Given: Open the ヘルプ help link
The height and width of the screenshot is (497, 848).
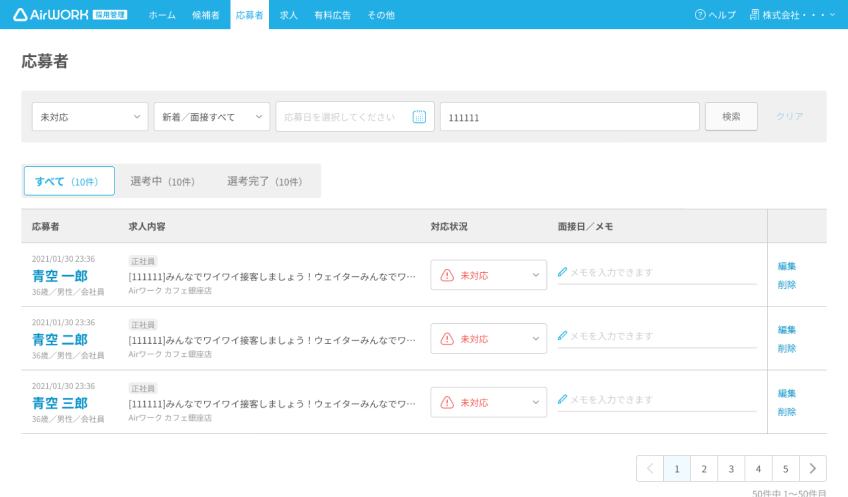Looking at the screenshot, I should (x=715, y=15).
